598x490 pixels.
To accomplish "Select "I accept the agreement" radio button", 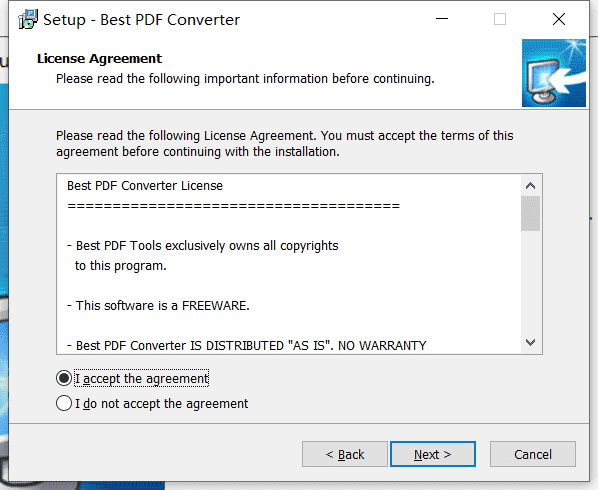I will click(64, 378).
